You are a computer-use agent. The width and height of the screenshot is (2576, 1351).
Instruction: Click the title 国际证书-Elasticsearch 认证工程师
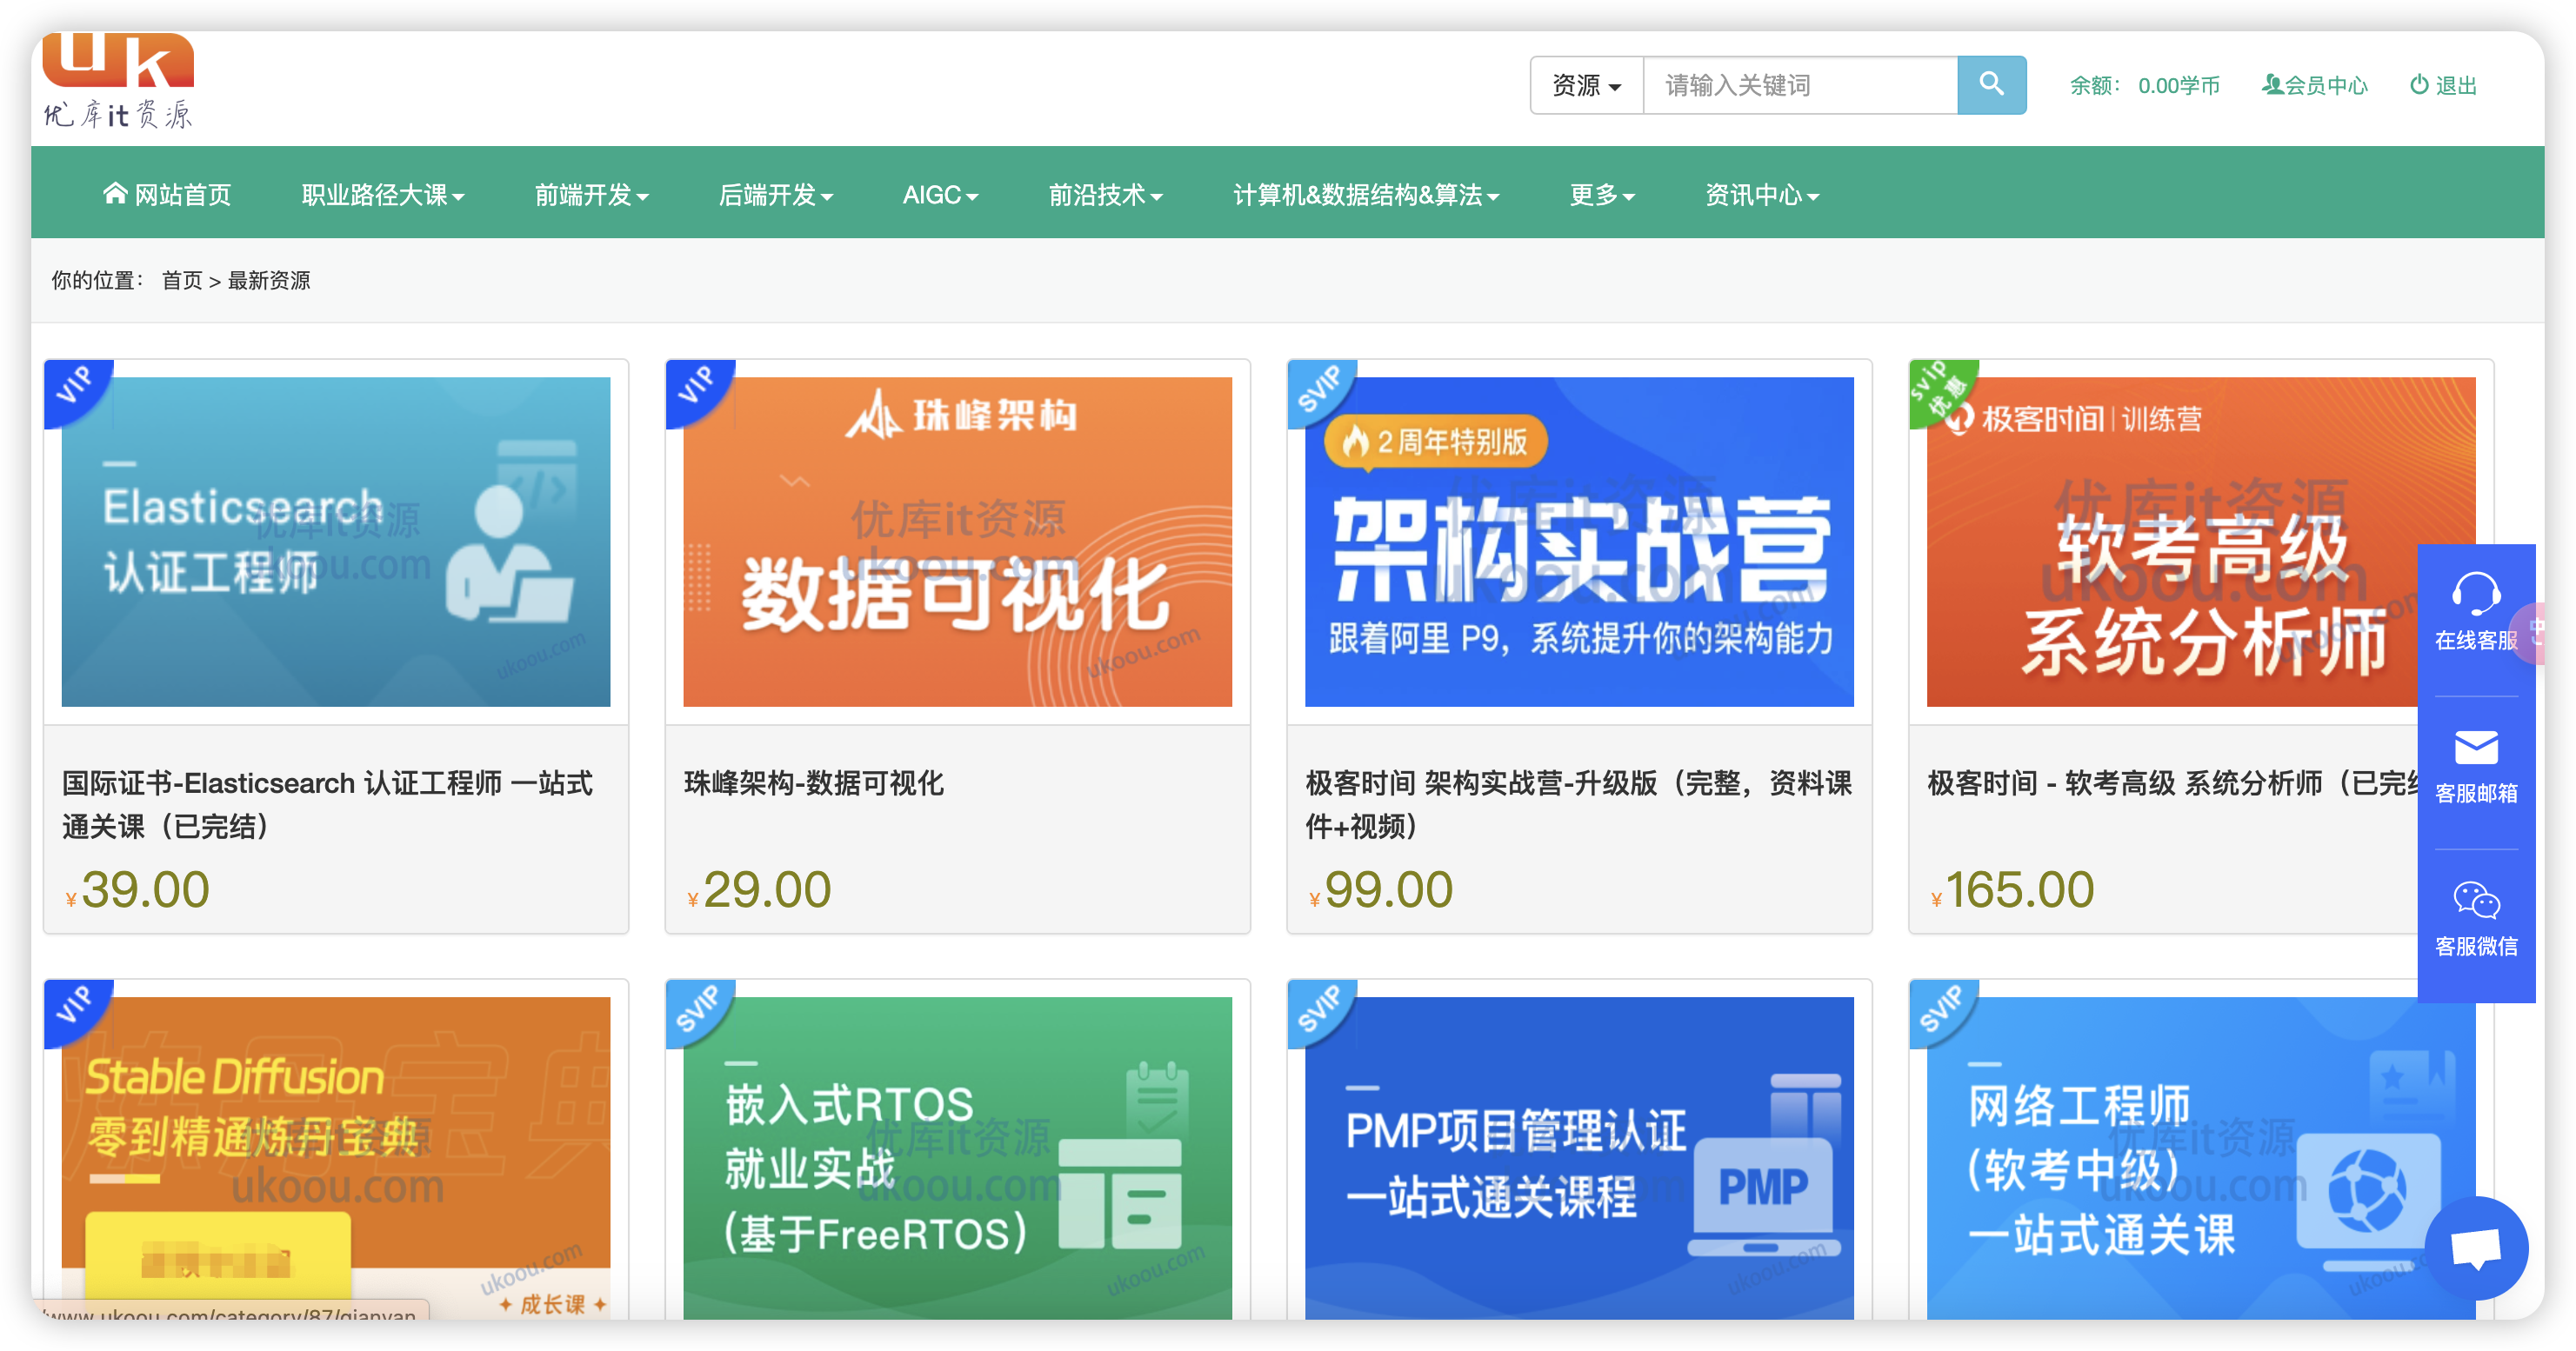[328, 804]
